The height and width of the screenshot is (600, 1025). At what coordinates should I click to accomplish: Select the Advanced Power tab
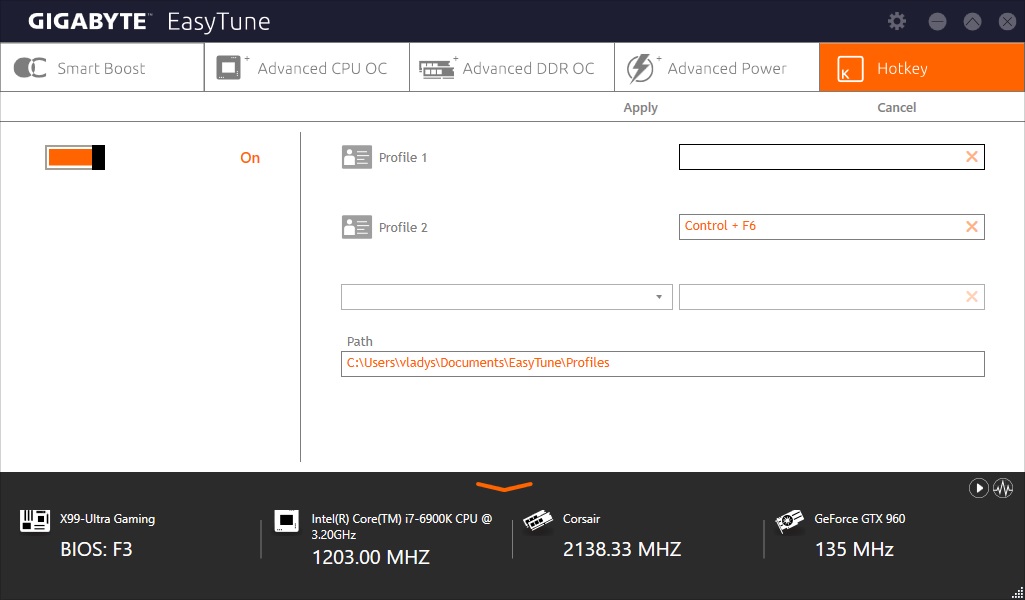pos(716,67)
